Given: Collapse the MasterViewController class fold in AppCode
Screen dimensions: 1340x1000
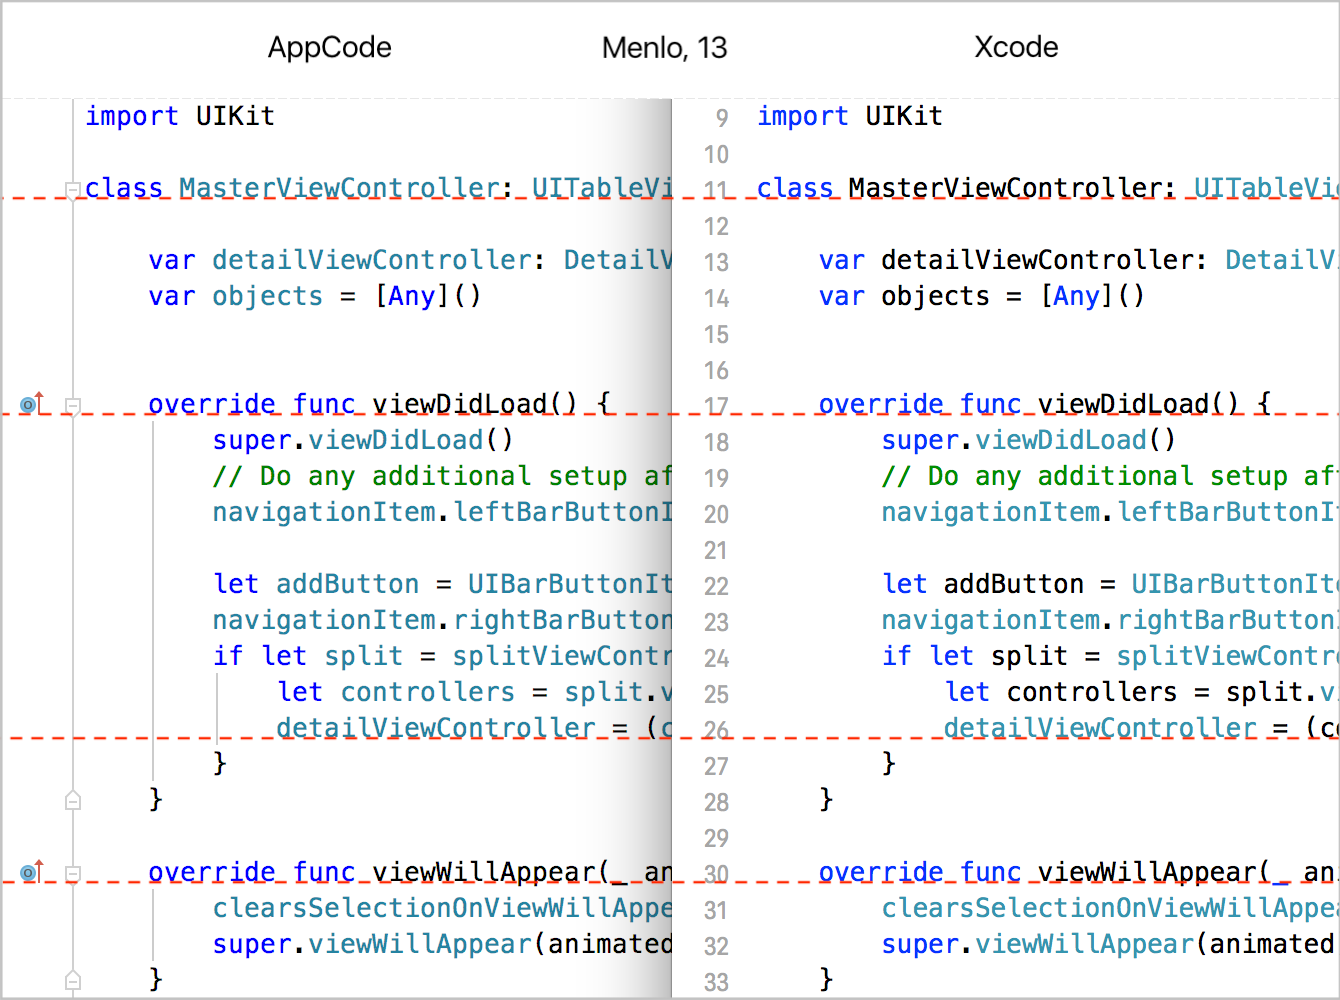Looking at the screenshot, I should 72,189.
